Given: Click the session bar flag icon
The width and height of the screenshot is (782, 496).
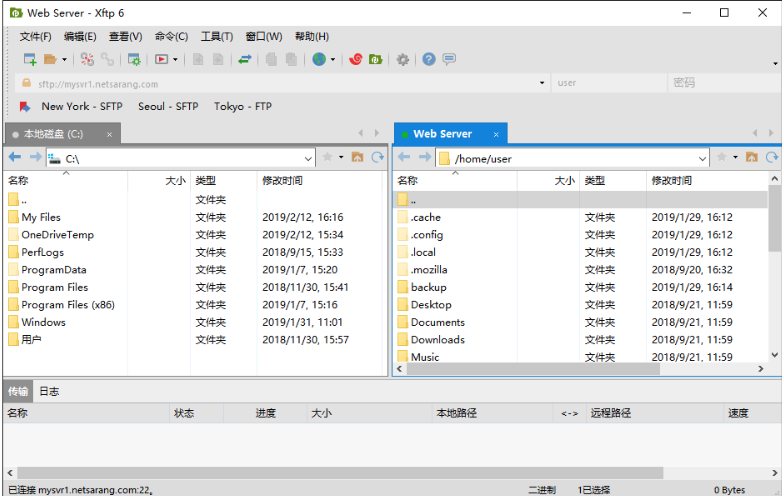Looking at the screenshot, I should [x=25, y=107].
